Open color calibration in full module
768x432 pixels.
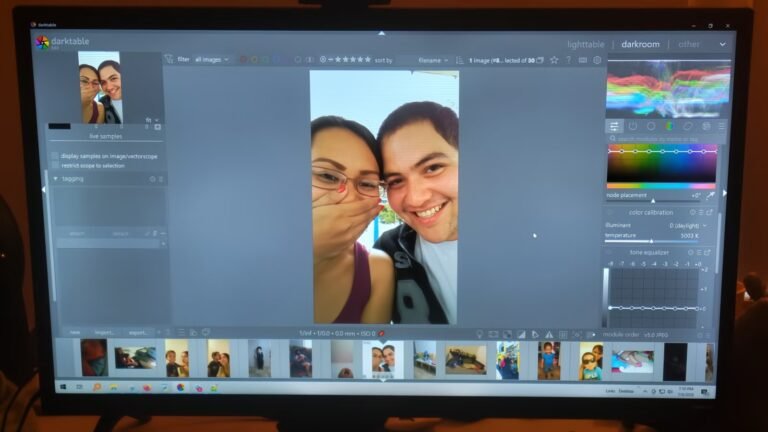709,213
